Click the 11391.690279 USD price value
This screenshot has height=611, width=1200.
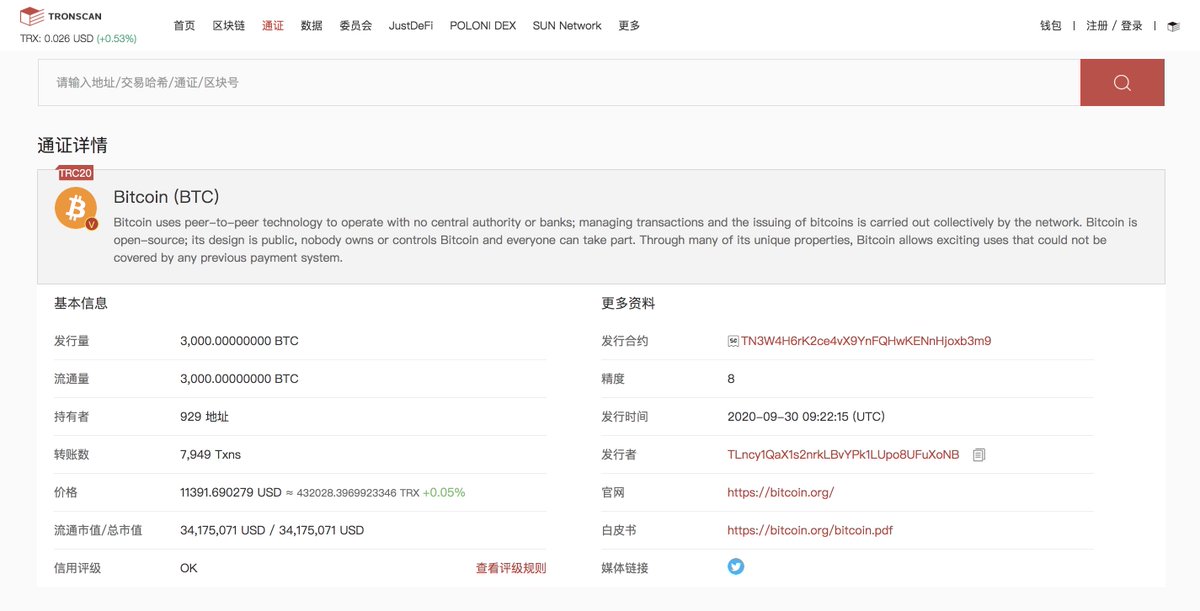231,493
